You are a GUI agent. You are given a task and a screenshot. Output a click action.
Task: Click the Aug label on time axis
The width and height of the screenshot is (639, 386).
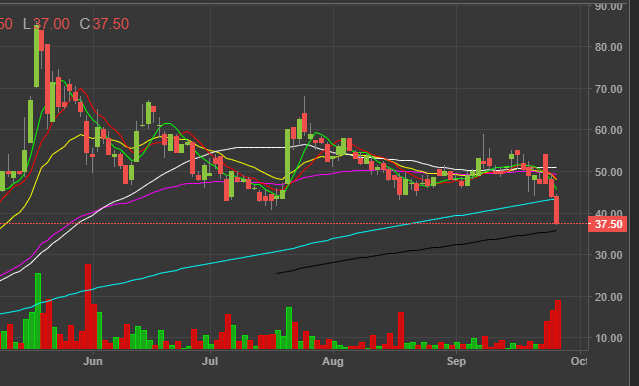[x=333, y=362]
